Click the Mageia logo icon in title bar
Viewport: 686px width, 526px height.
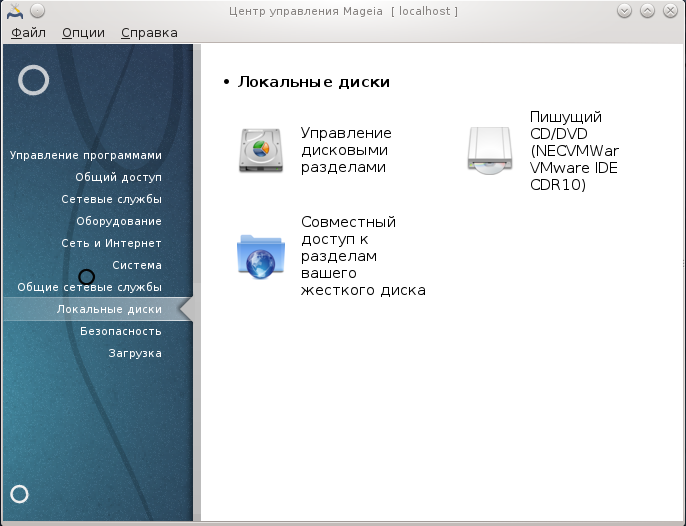[15, 11]
